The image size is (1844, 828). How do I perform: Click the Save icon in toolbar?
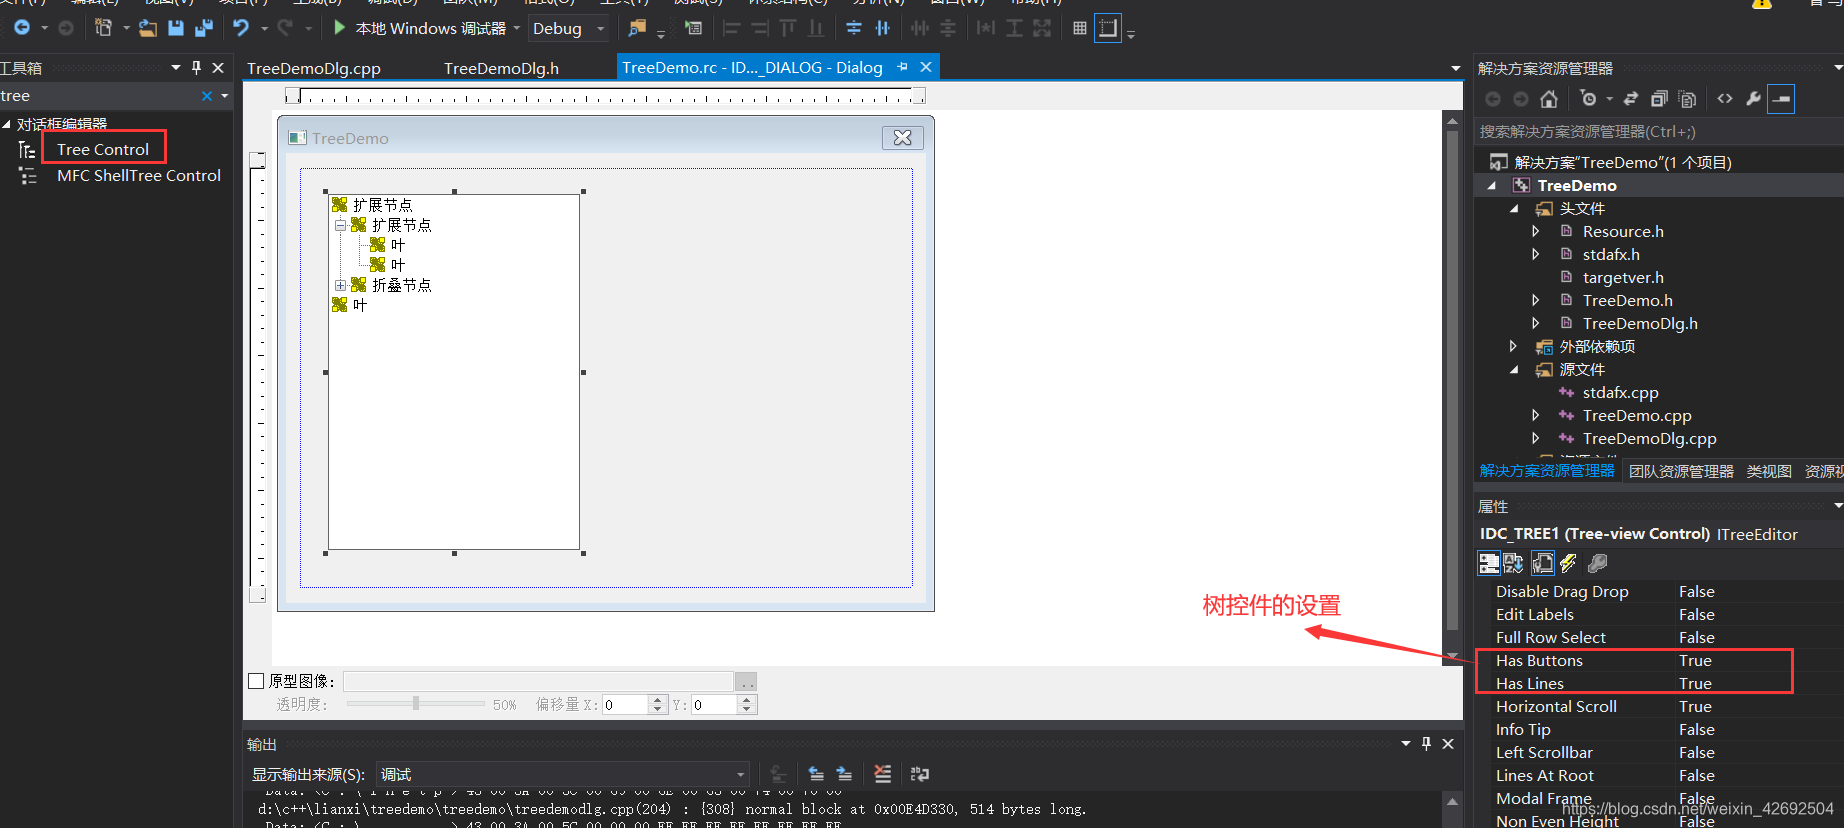(176, 28)
